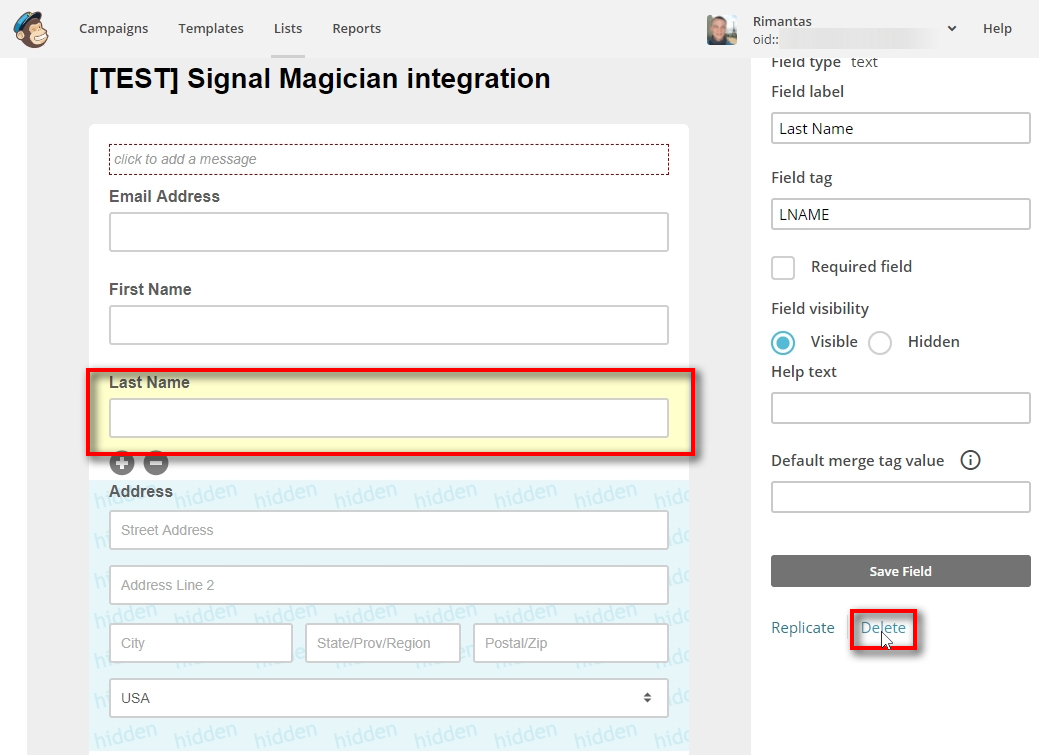Select the Hidden visibility option
The height and width of the screenshot is (755, 1039).
[880, 342]
